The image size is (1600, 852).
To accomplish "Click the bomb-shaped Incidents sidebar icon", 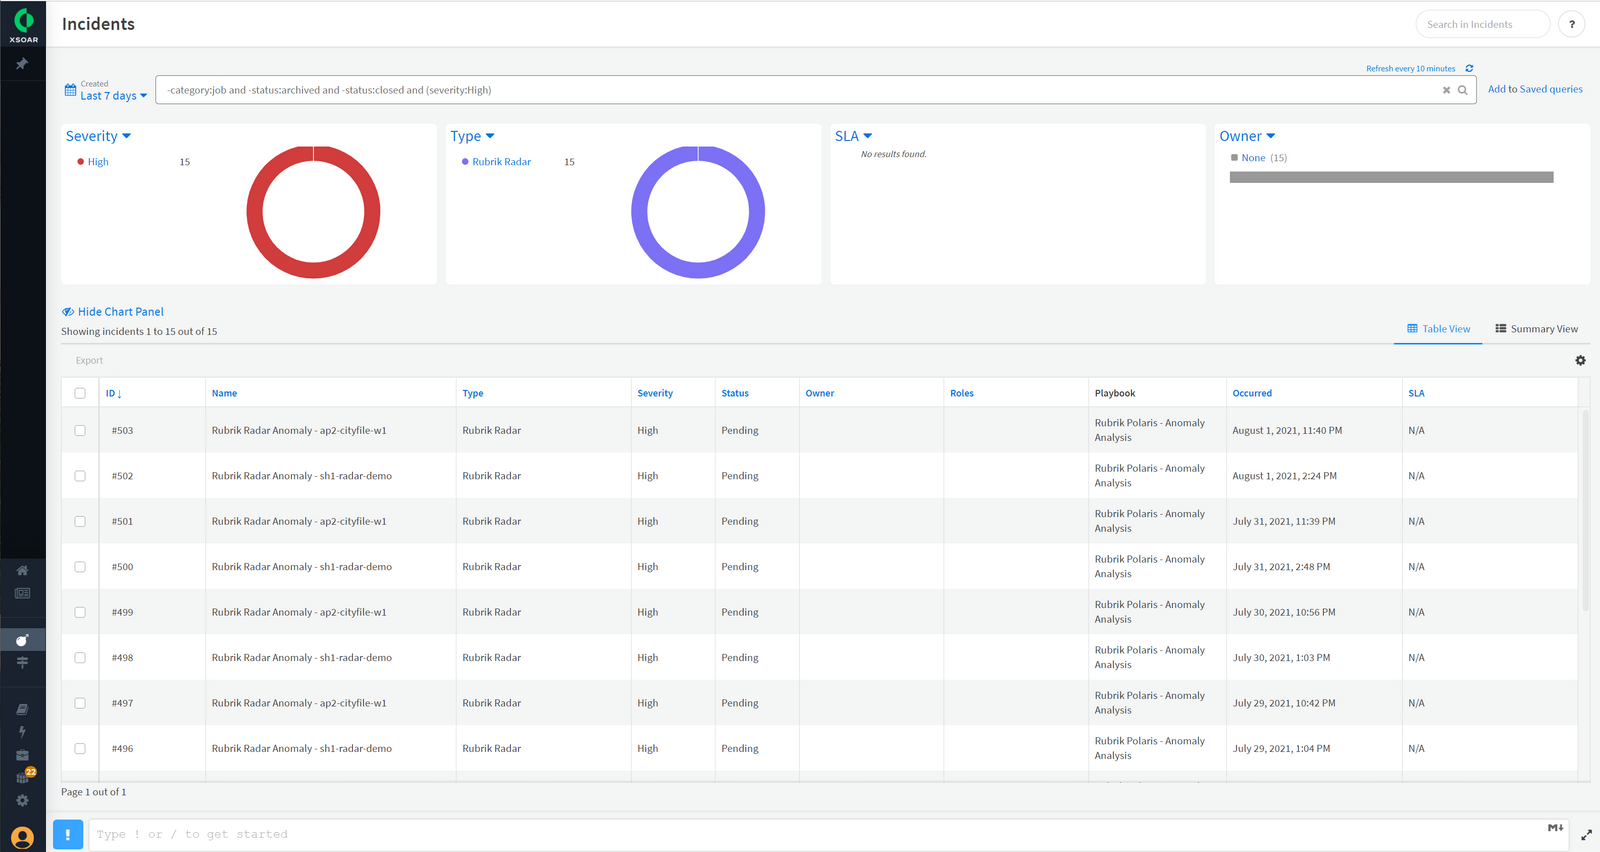I will coord(22,640).
